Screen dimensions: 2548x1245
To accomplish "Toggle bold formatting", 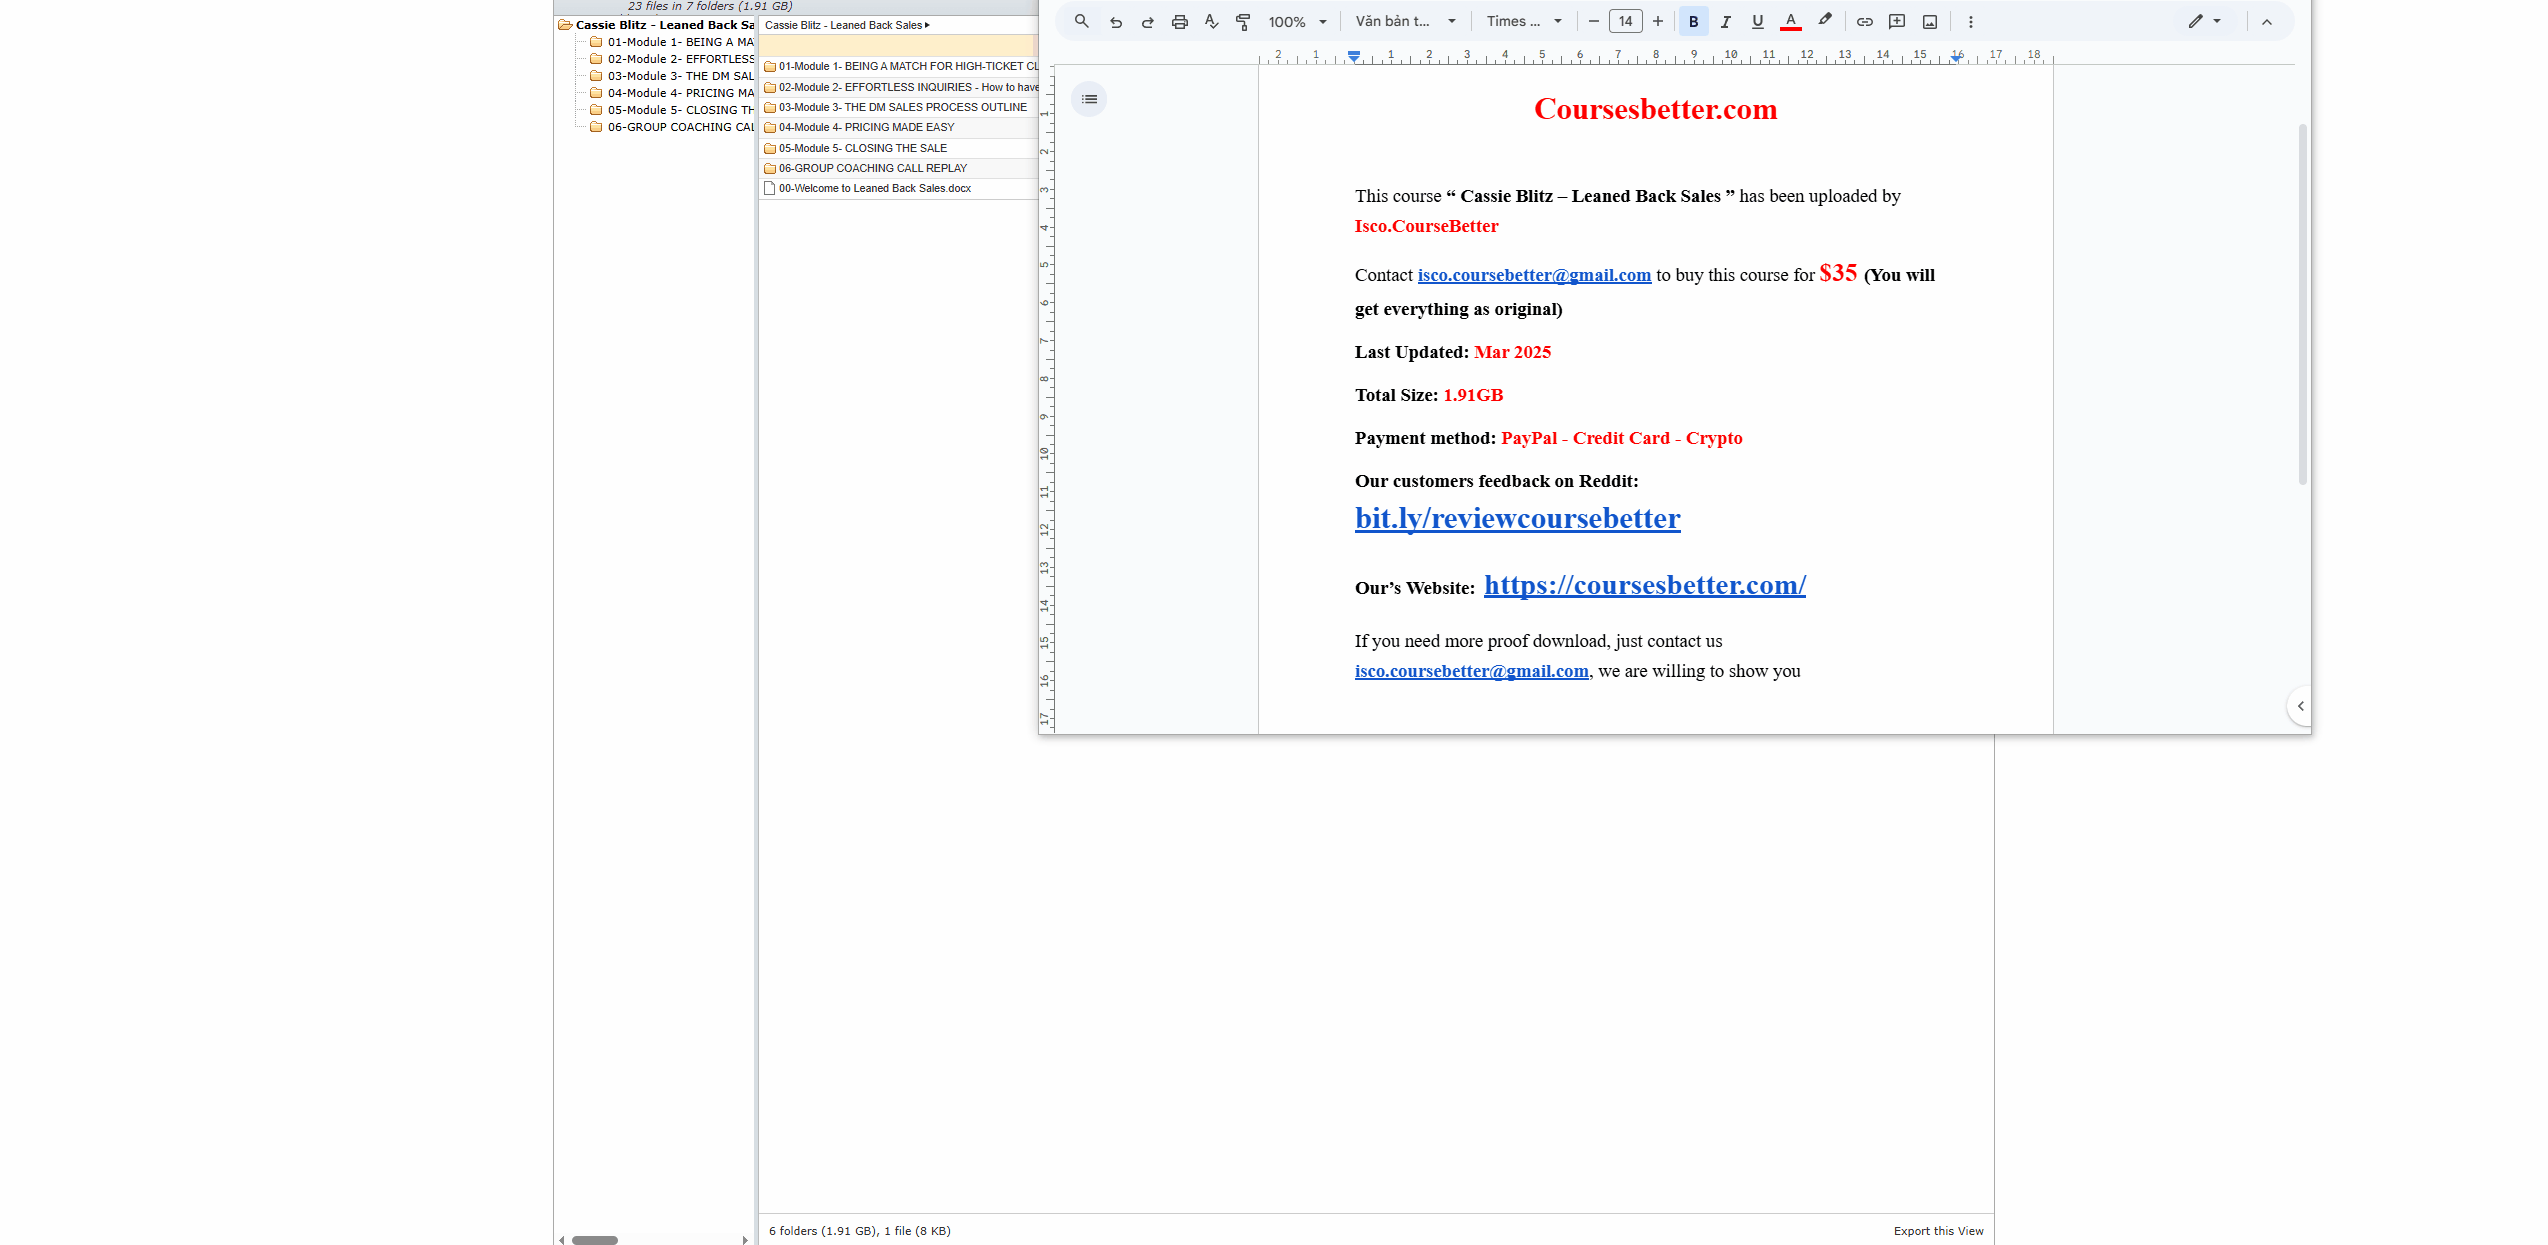I will pos(1694,21).
